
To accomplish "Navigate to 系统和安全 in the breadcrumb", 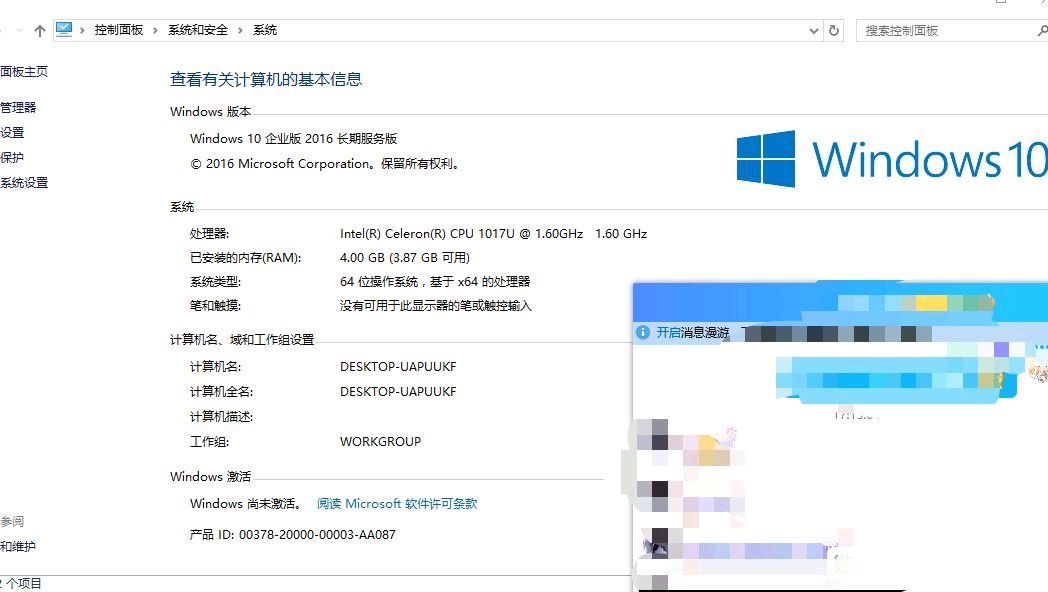I will click(198, 30).
